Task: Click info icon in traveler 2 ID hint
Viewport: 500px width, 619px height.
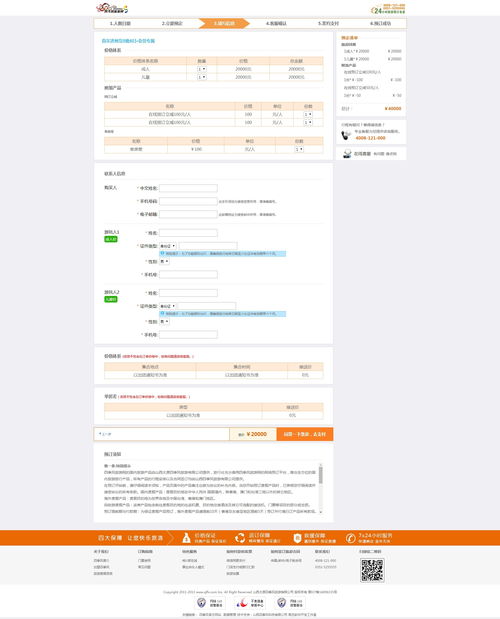Action: (x=162, y=313)
